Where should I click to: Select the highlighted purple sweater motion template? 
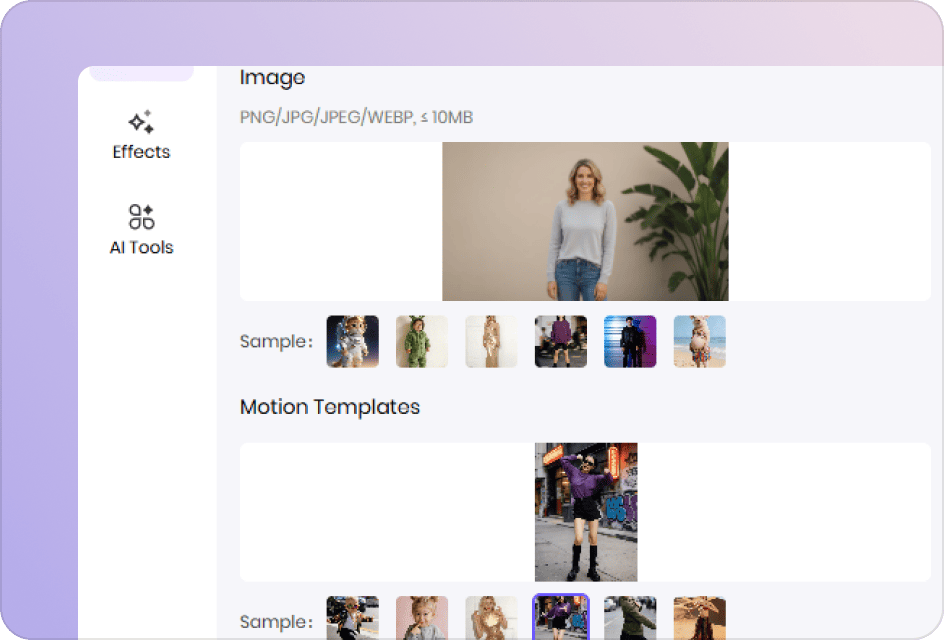click(x=560, y=618)
